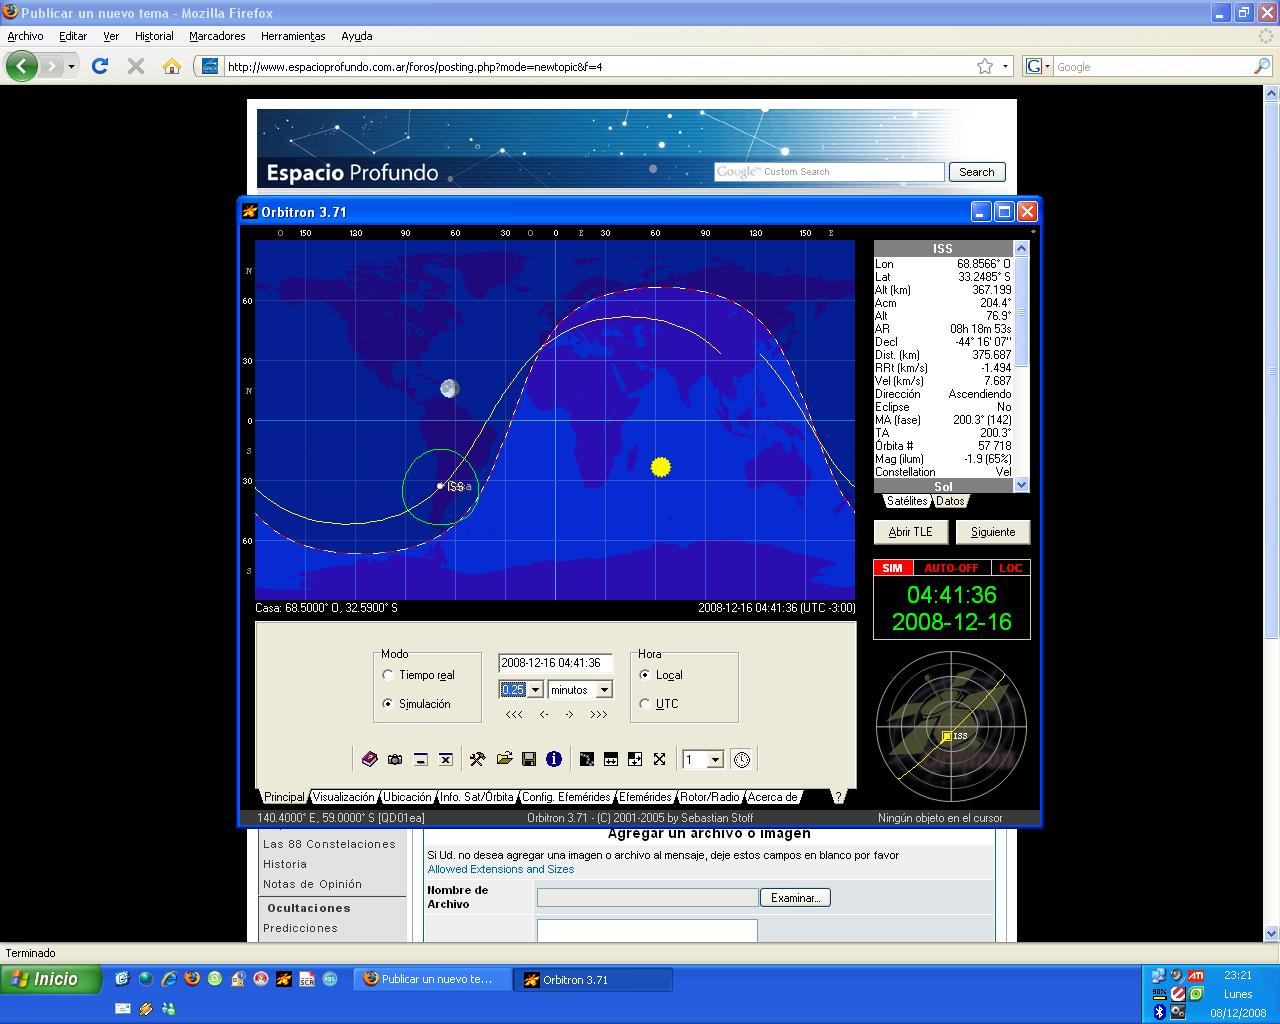Image resolution: width=1280 pixels, height=1024 pixels.
Task: Go back with Firefox's green back arrow
Action: 22,66
